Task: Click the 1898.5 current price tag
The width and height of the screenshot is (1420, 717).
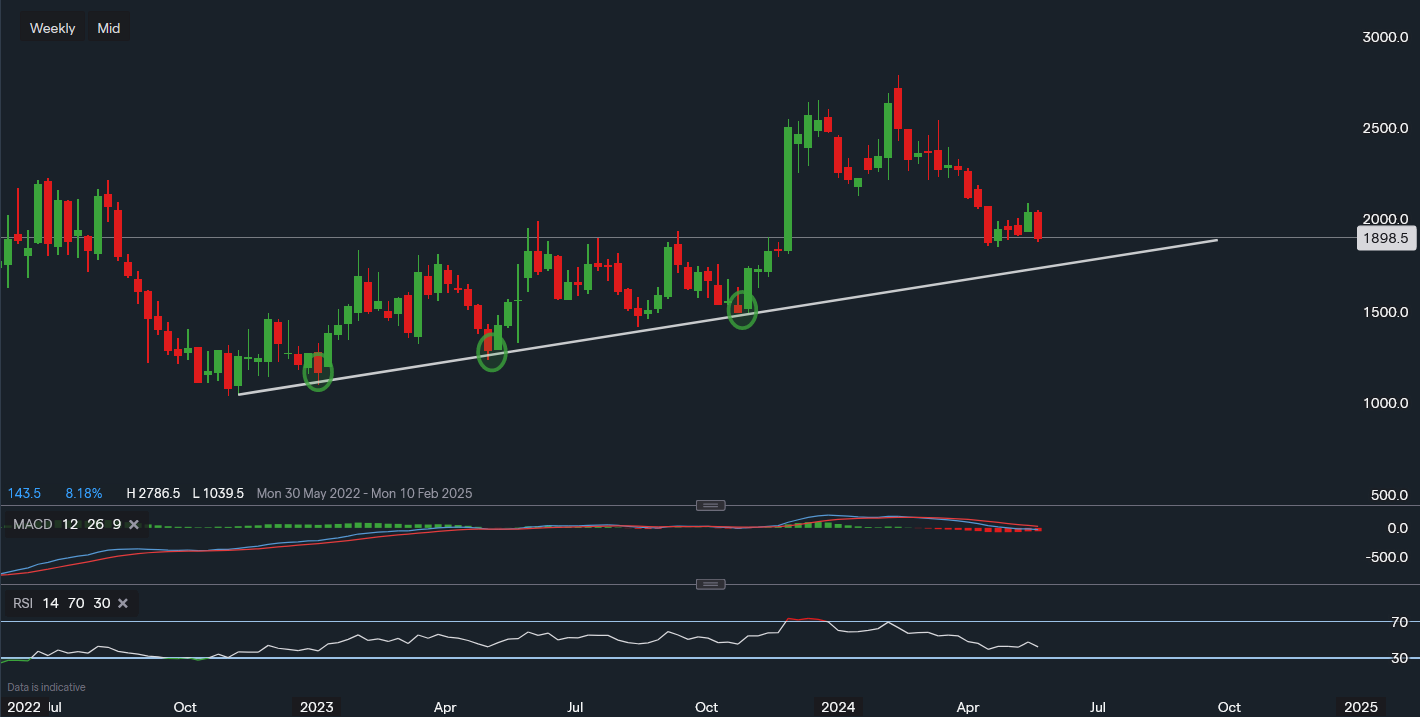Action: [x=1384, y=238]
